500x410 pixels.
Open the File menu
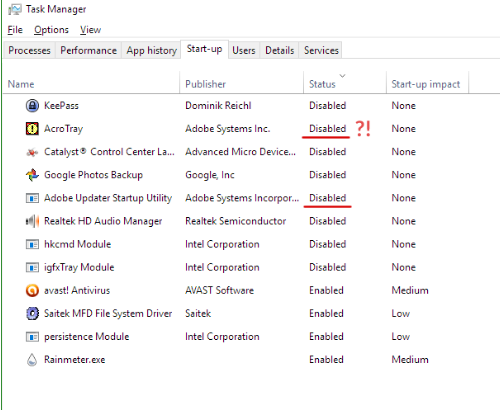[x=15, y=30]
